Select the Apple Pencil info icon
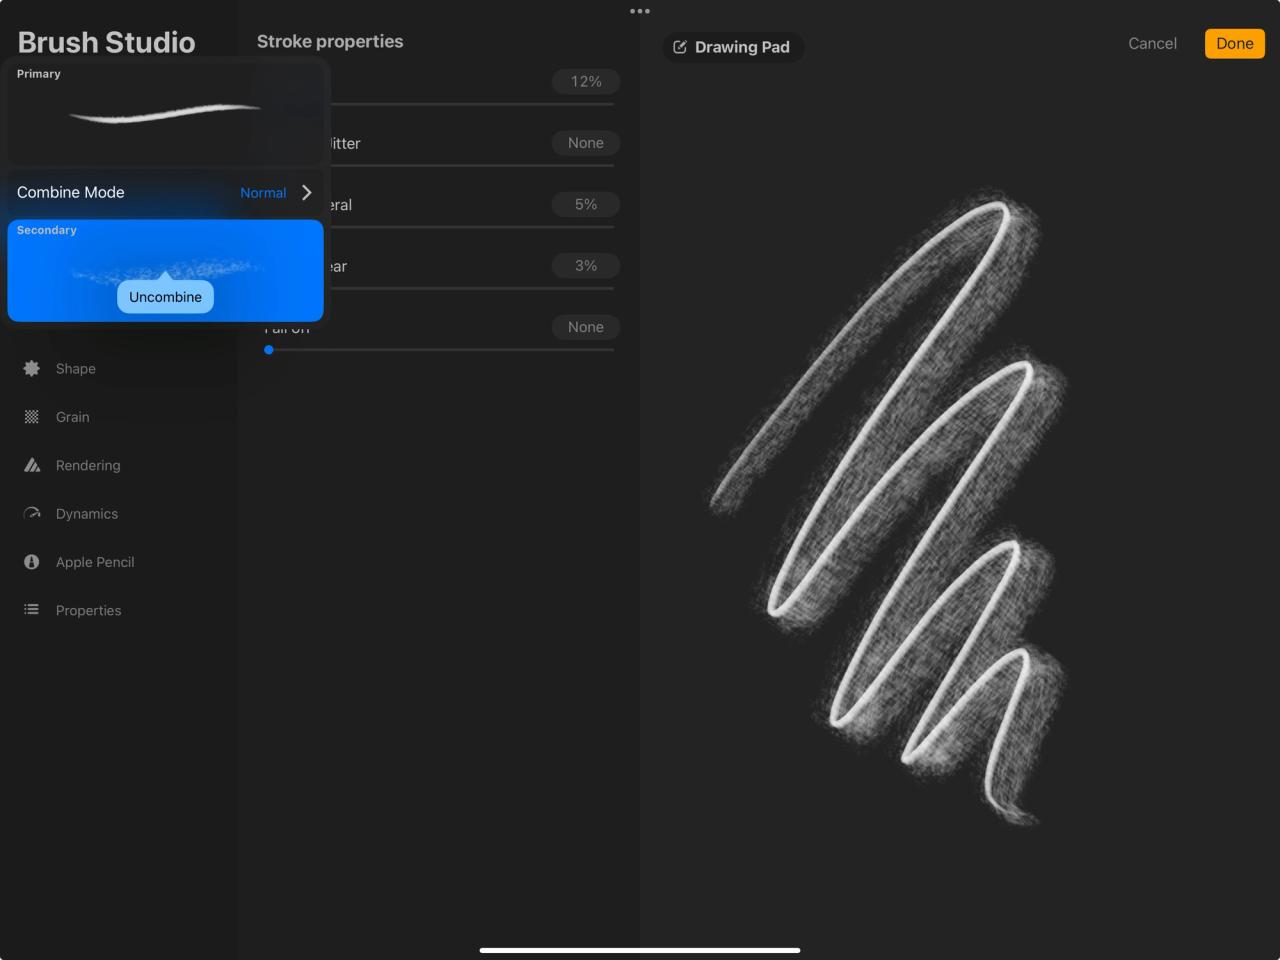This screenshot has width=1280, height=960. point(32,562)
